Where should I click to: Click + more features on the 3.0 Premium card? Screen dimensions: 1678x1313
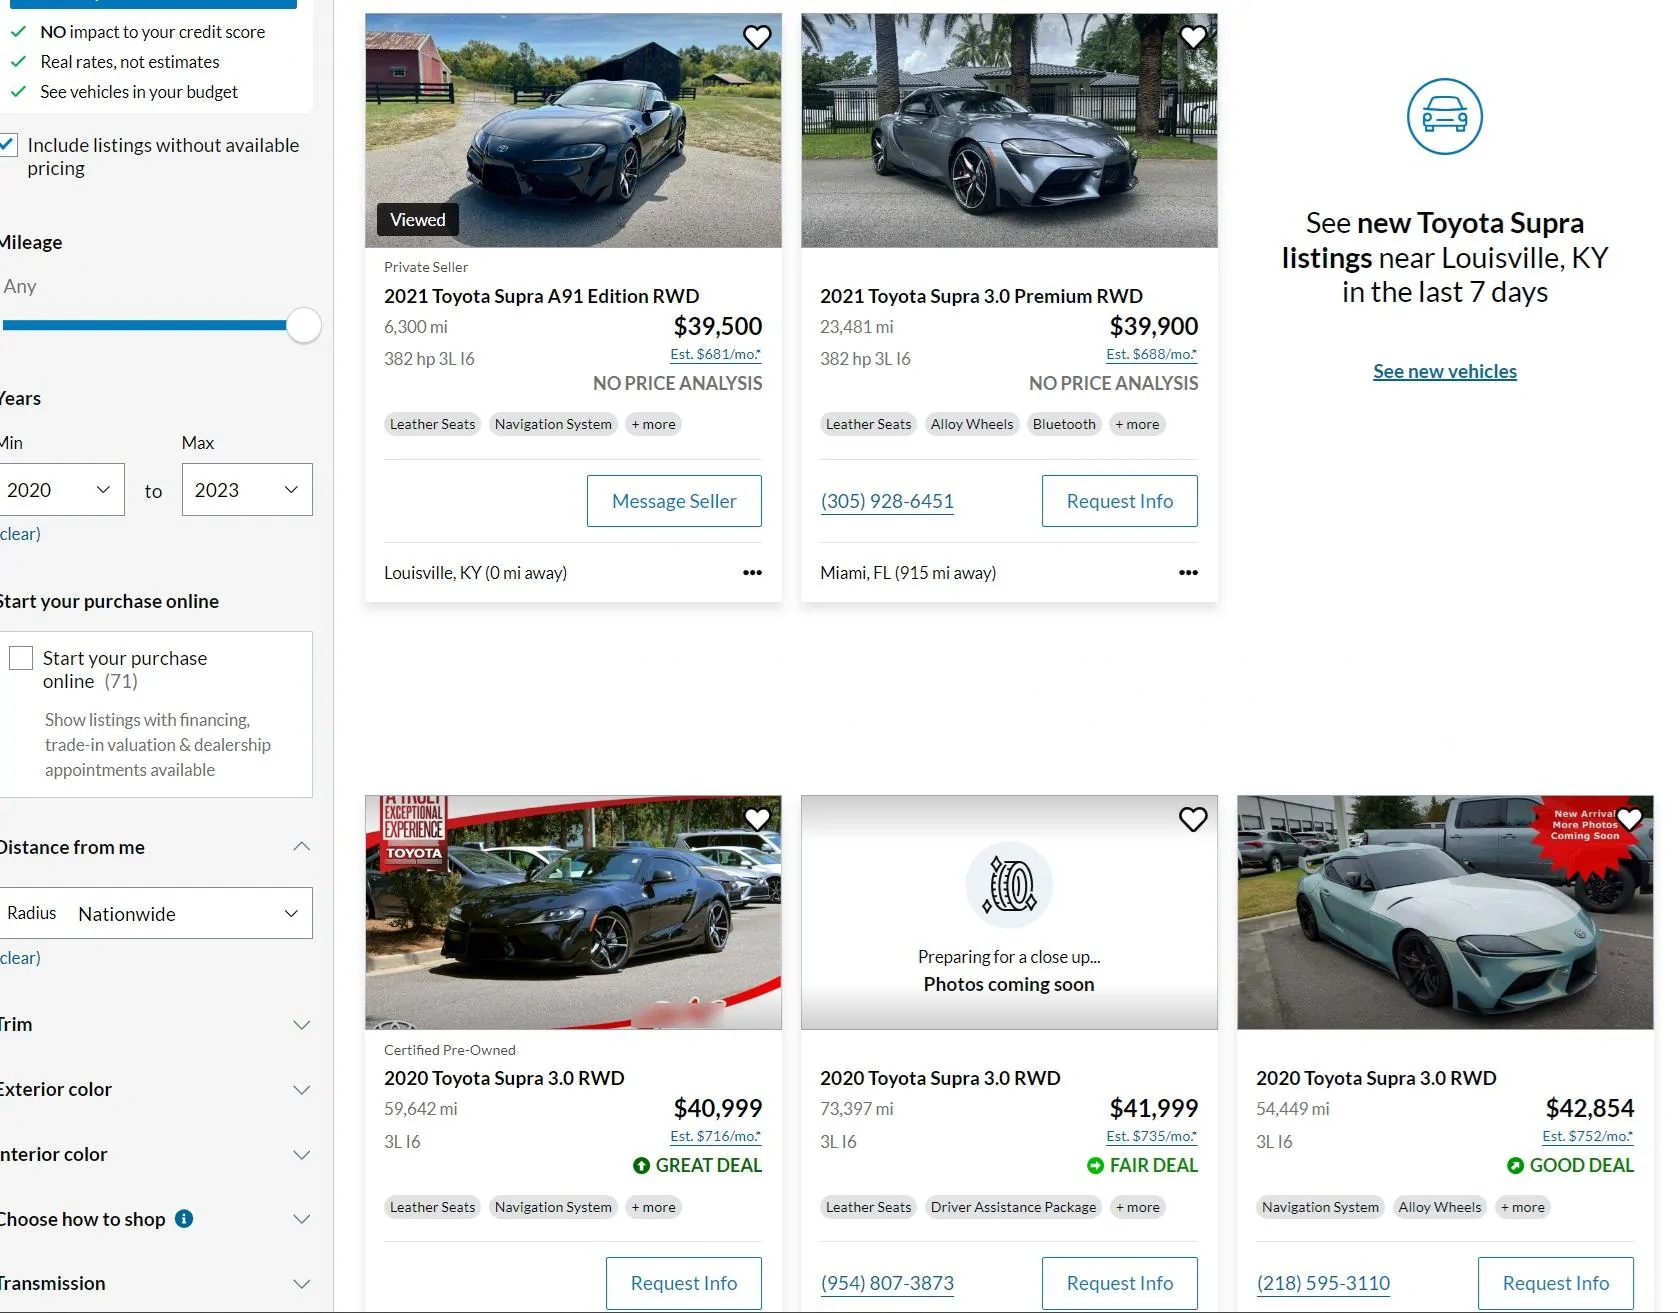(x=1138, y=424)
